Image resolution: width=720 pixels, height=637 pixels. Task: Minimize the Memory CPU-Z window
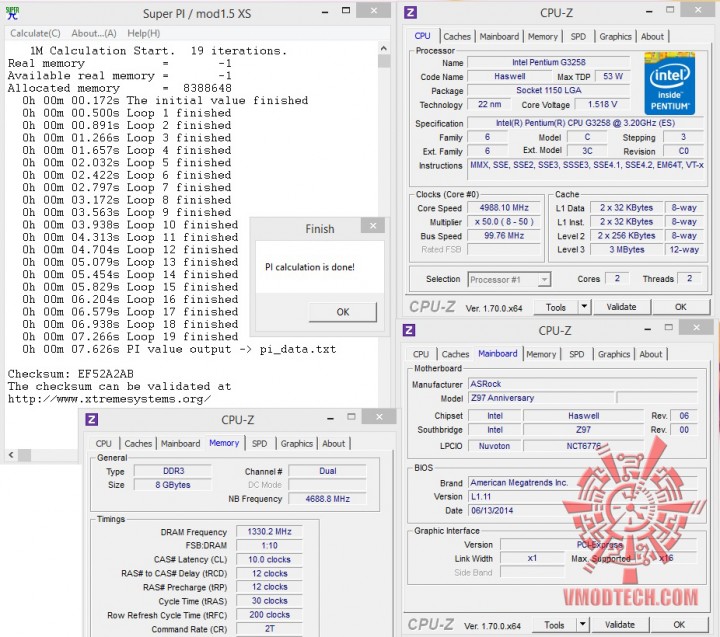[330, 418]
